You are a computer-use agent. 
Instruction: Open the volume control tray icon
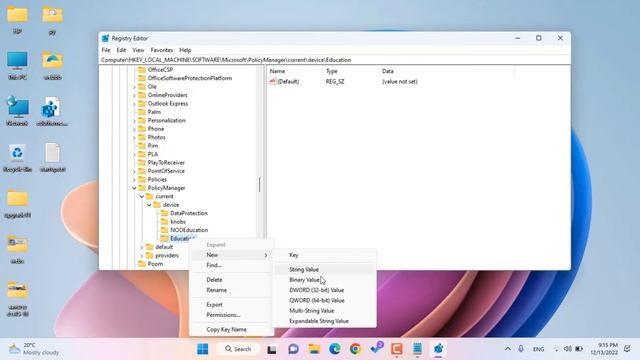(x=567, y=349)
